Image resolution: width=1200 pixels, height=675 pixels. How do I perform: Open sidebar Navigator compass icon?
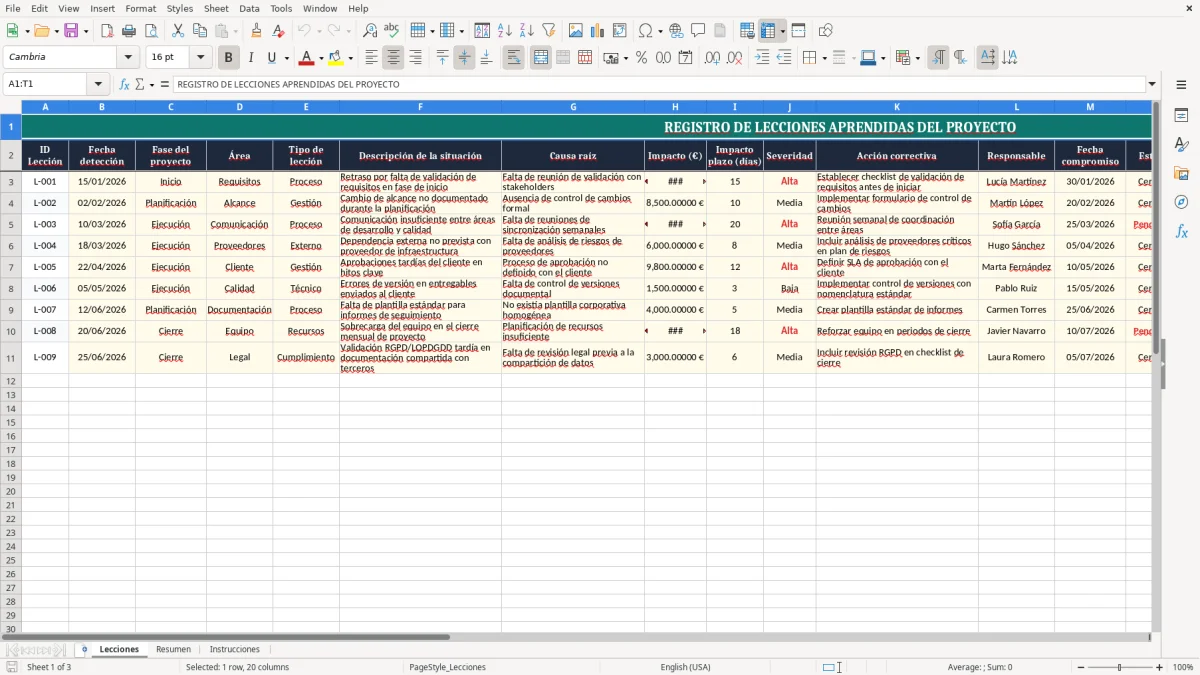click(x=1182, y=202)
